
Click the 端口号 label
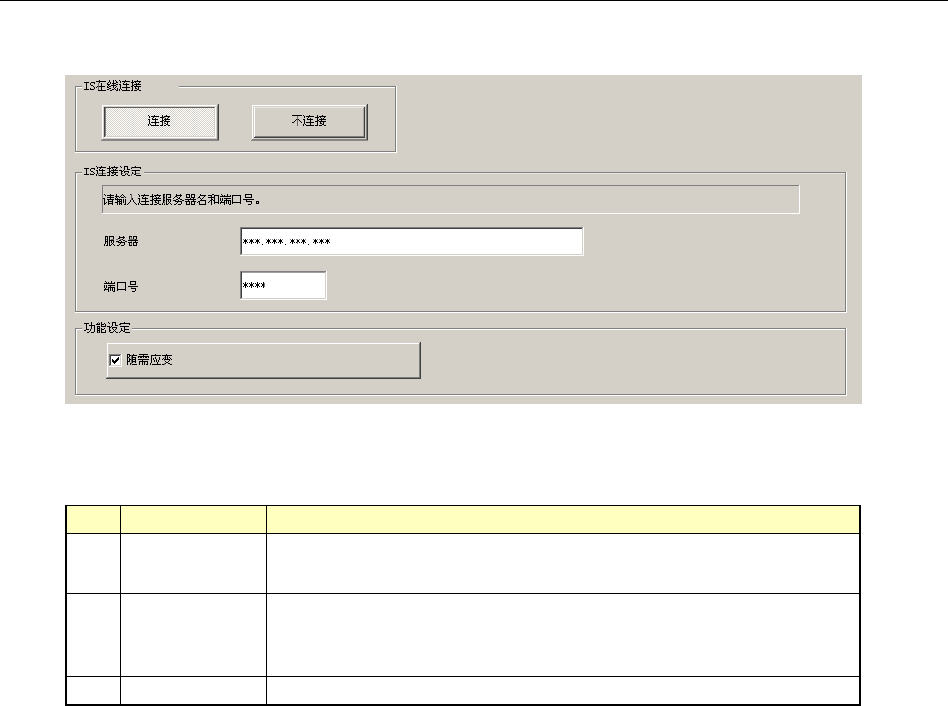(121, 287)
